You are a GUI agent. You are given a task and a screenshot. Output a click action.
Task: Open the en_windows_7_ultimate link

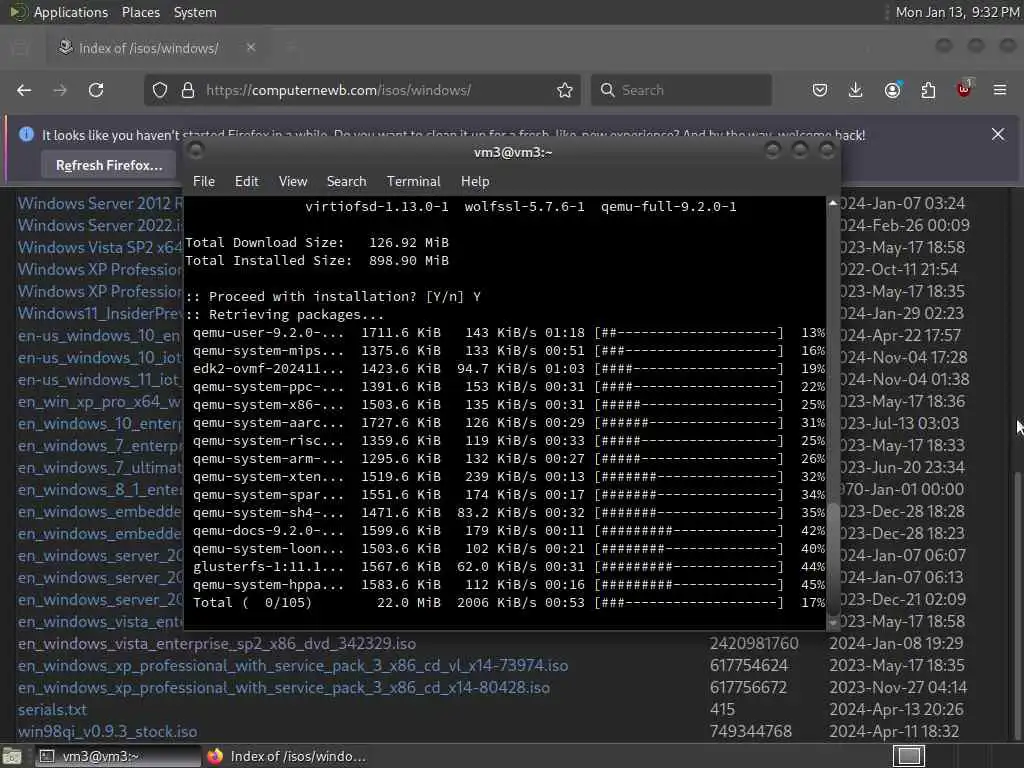101,468
